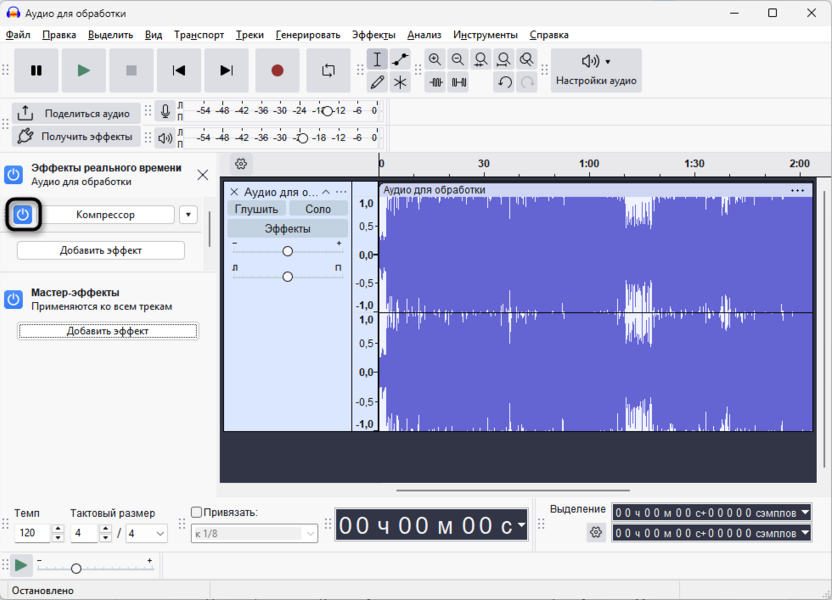Enable the Привязать checkbox
Viewport: 832px width, 600px height.
point(196,512)
